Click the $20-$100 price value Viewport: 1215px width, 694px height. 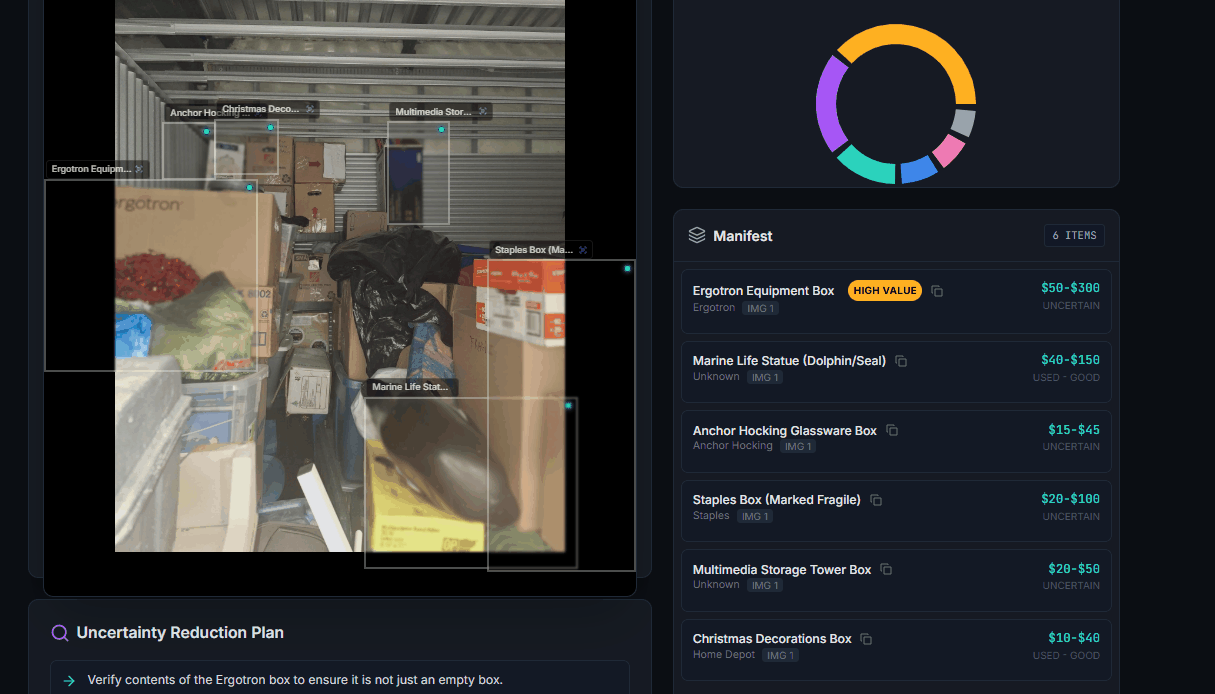[1070, 499]
